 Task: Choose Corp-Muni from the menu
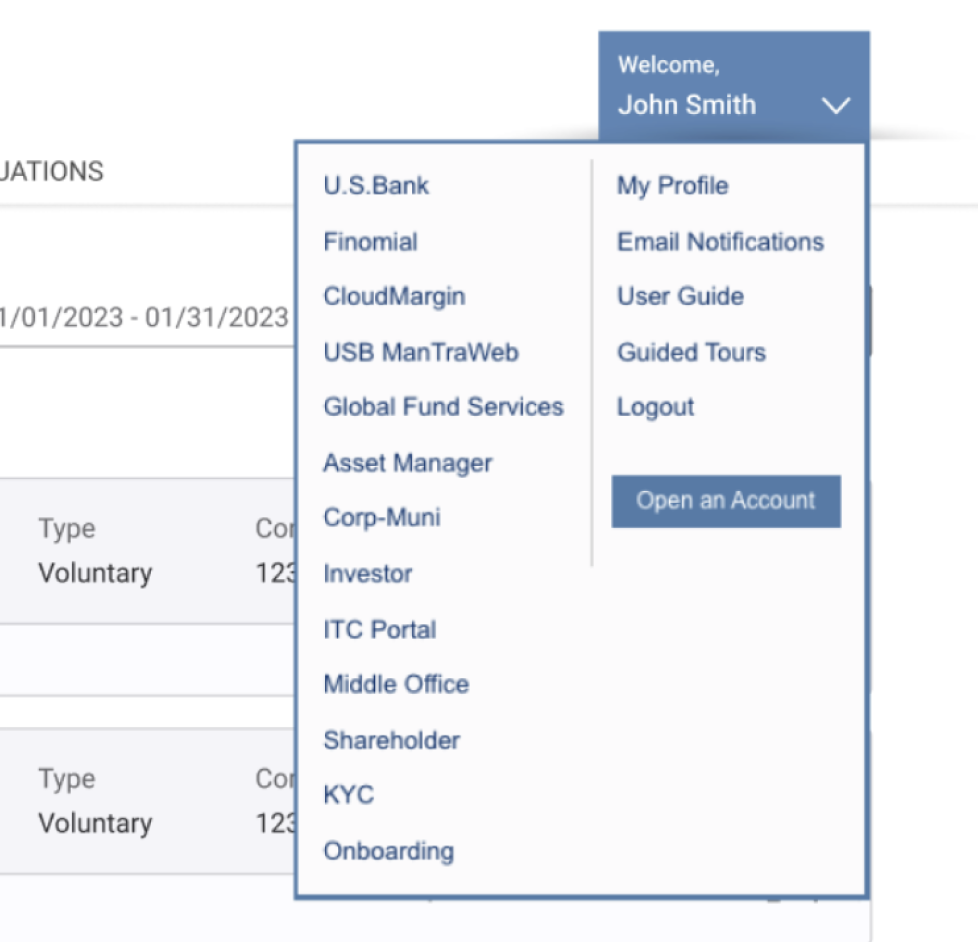382,517
